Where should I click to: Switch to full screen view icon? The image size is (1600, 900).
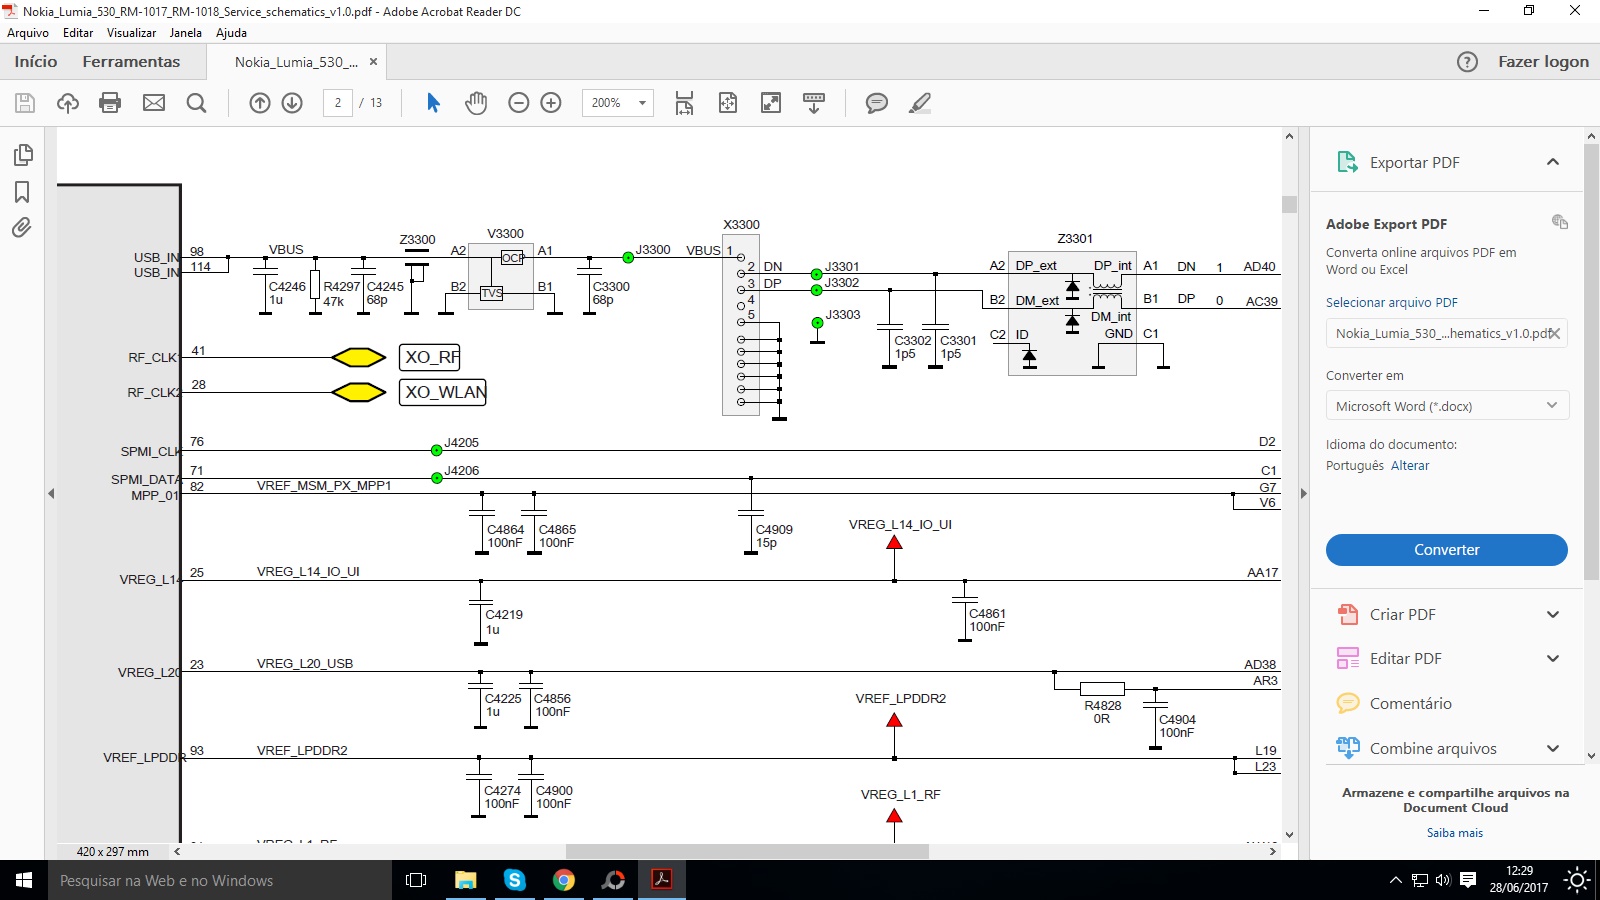point(771,103)
